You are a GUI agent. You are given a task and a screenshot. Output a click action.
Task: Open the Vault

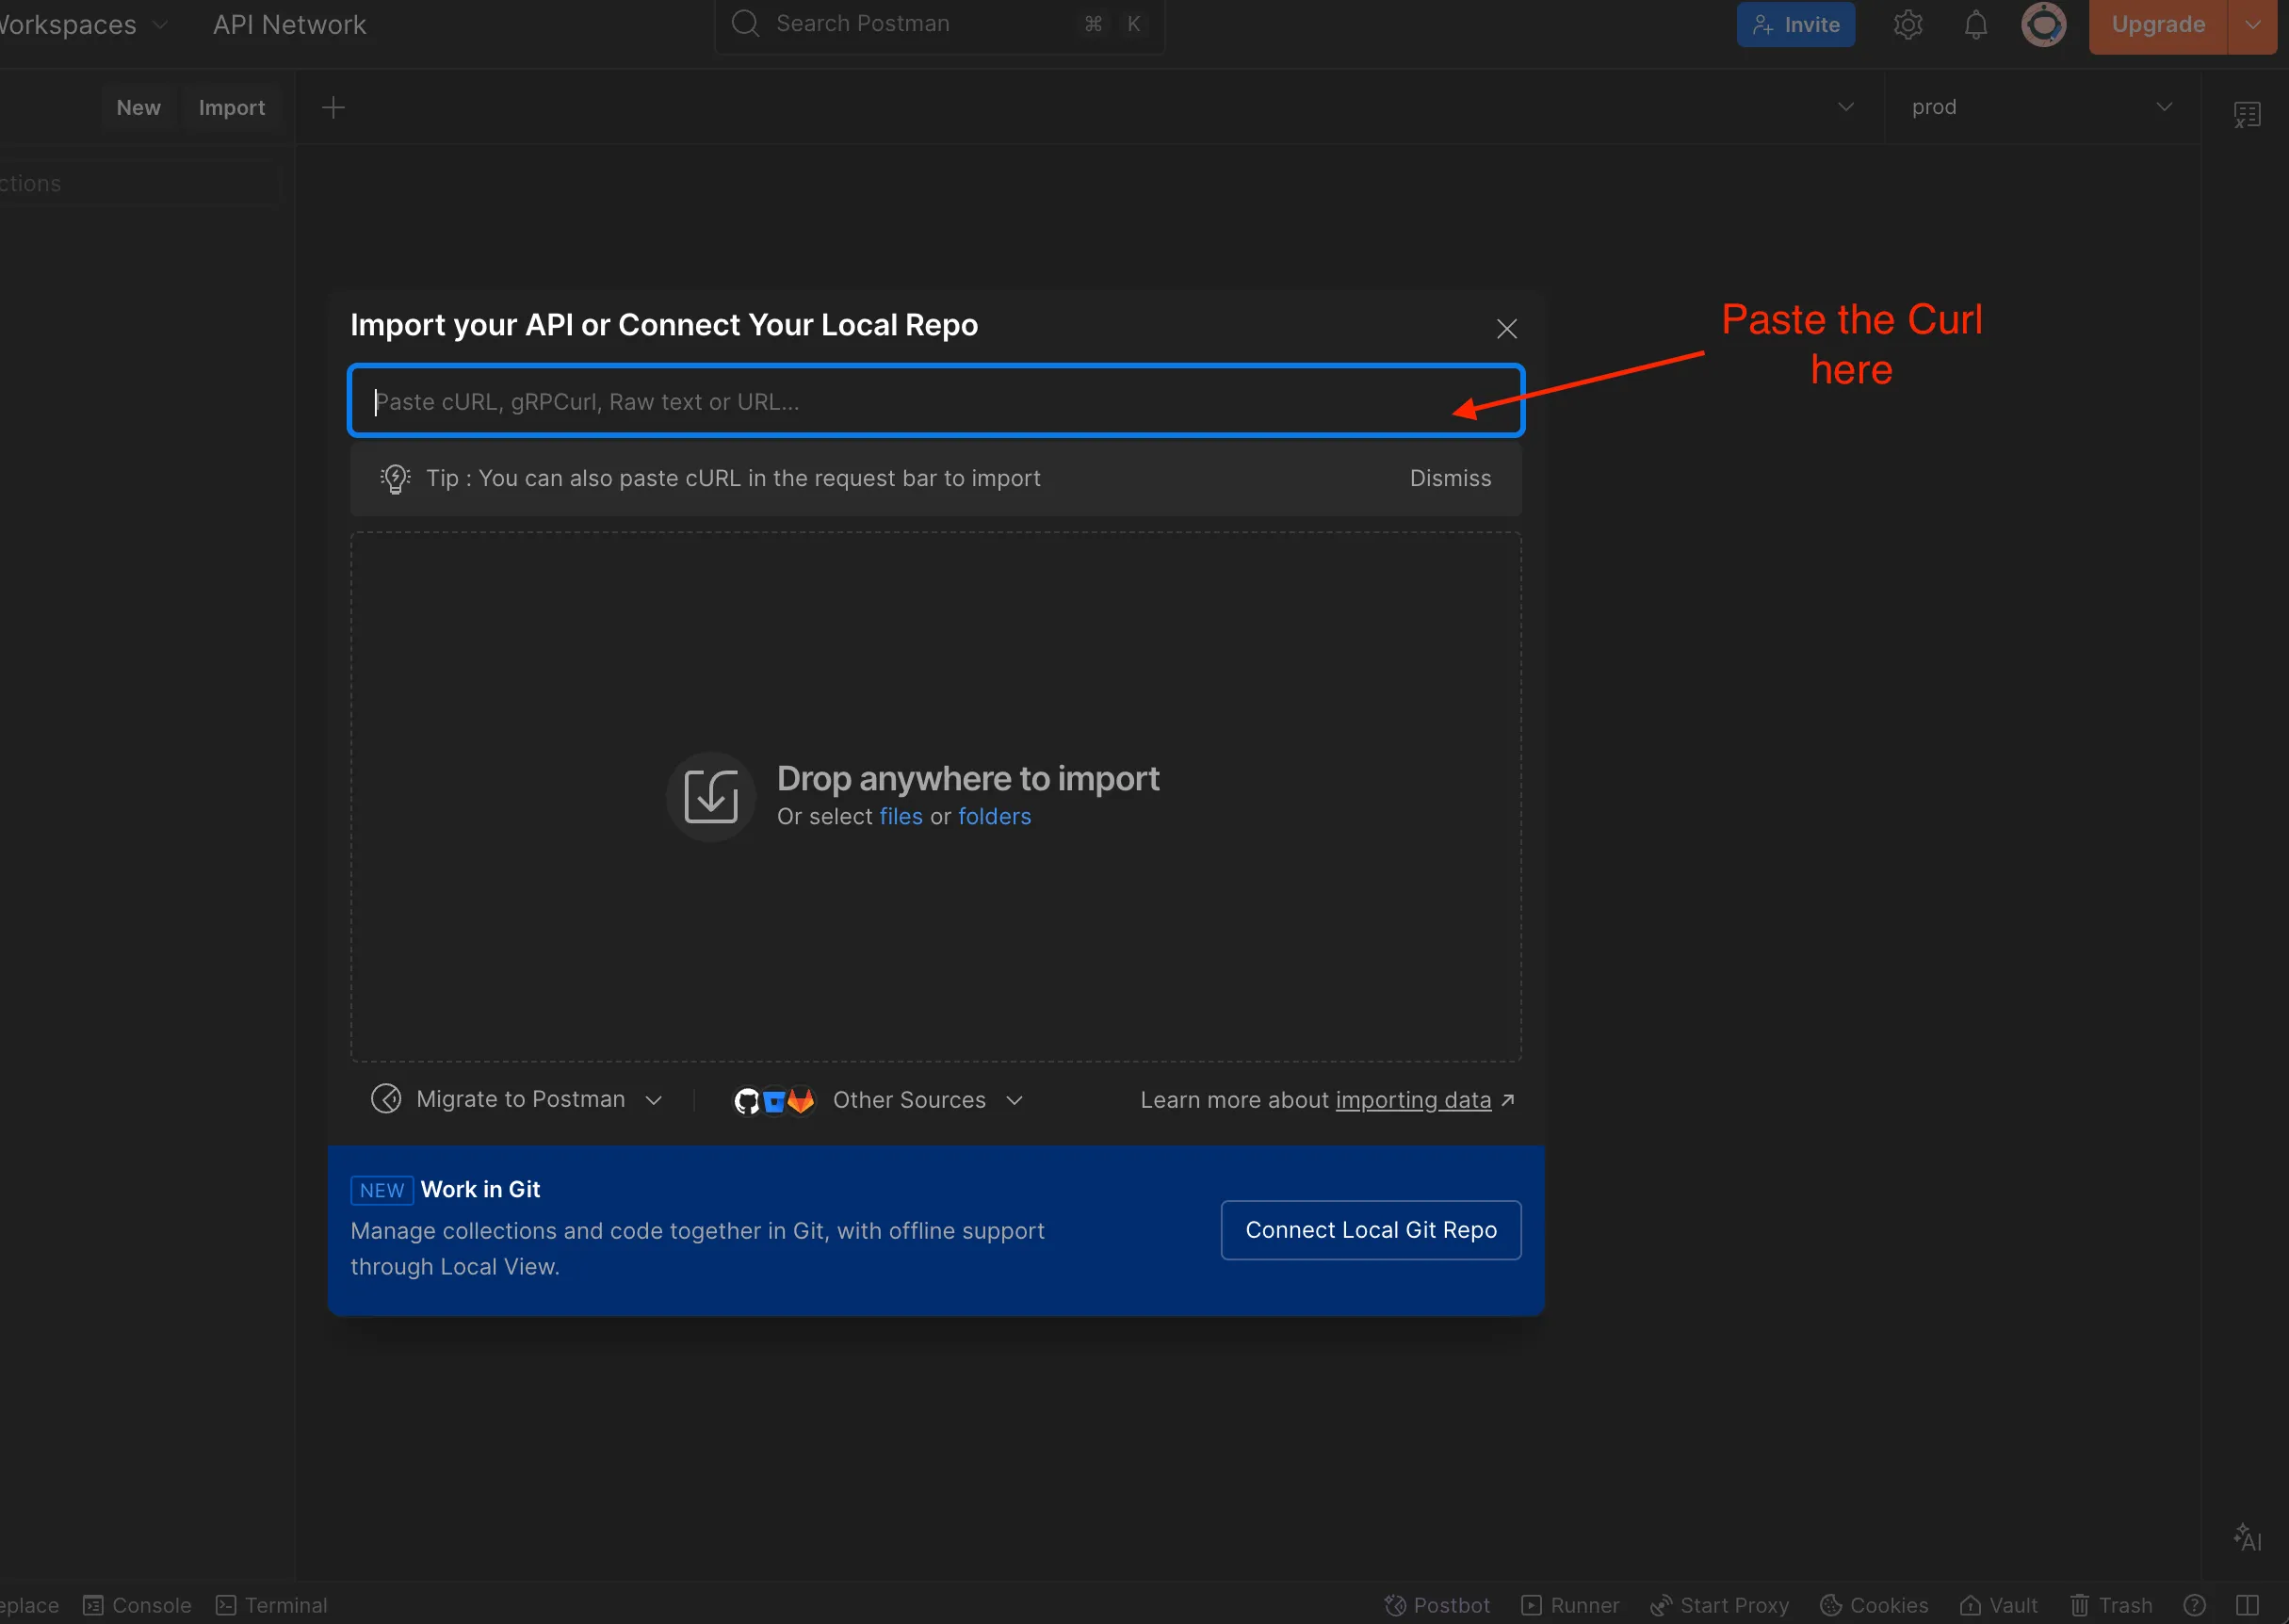[x=1999, y=1605]
